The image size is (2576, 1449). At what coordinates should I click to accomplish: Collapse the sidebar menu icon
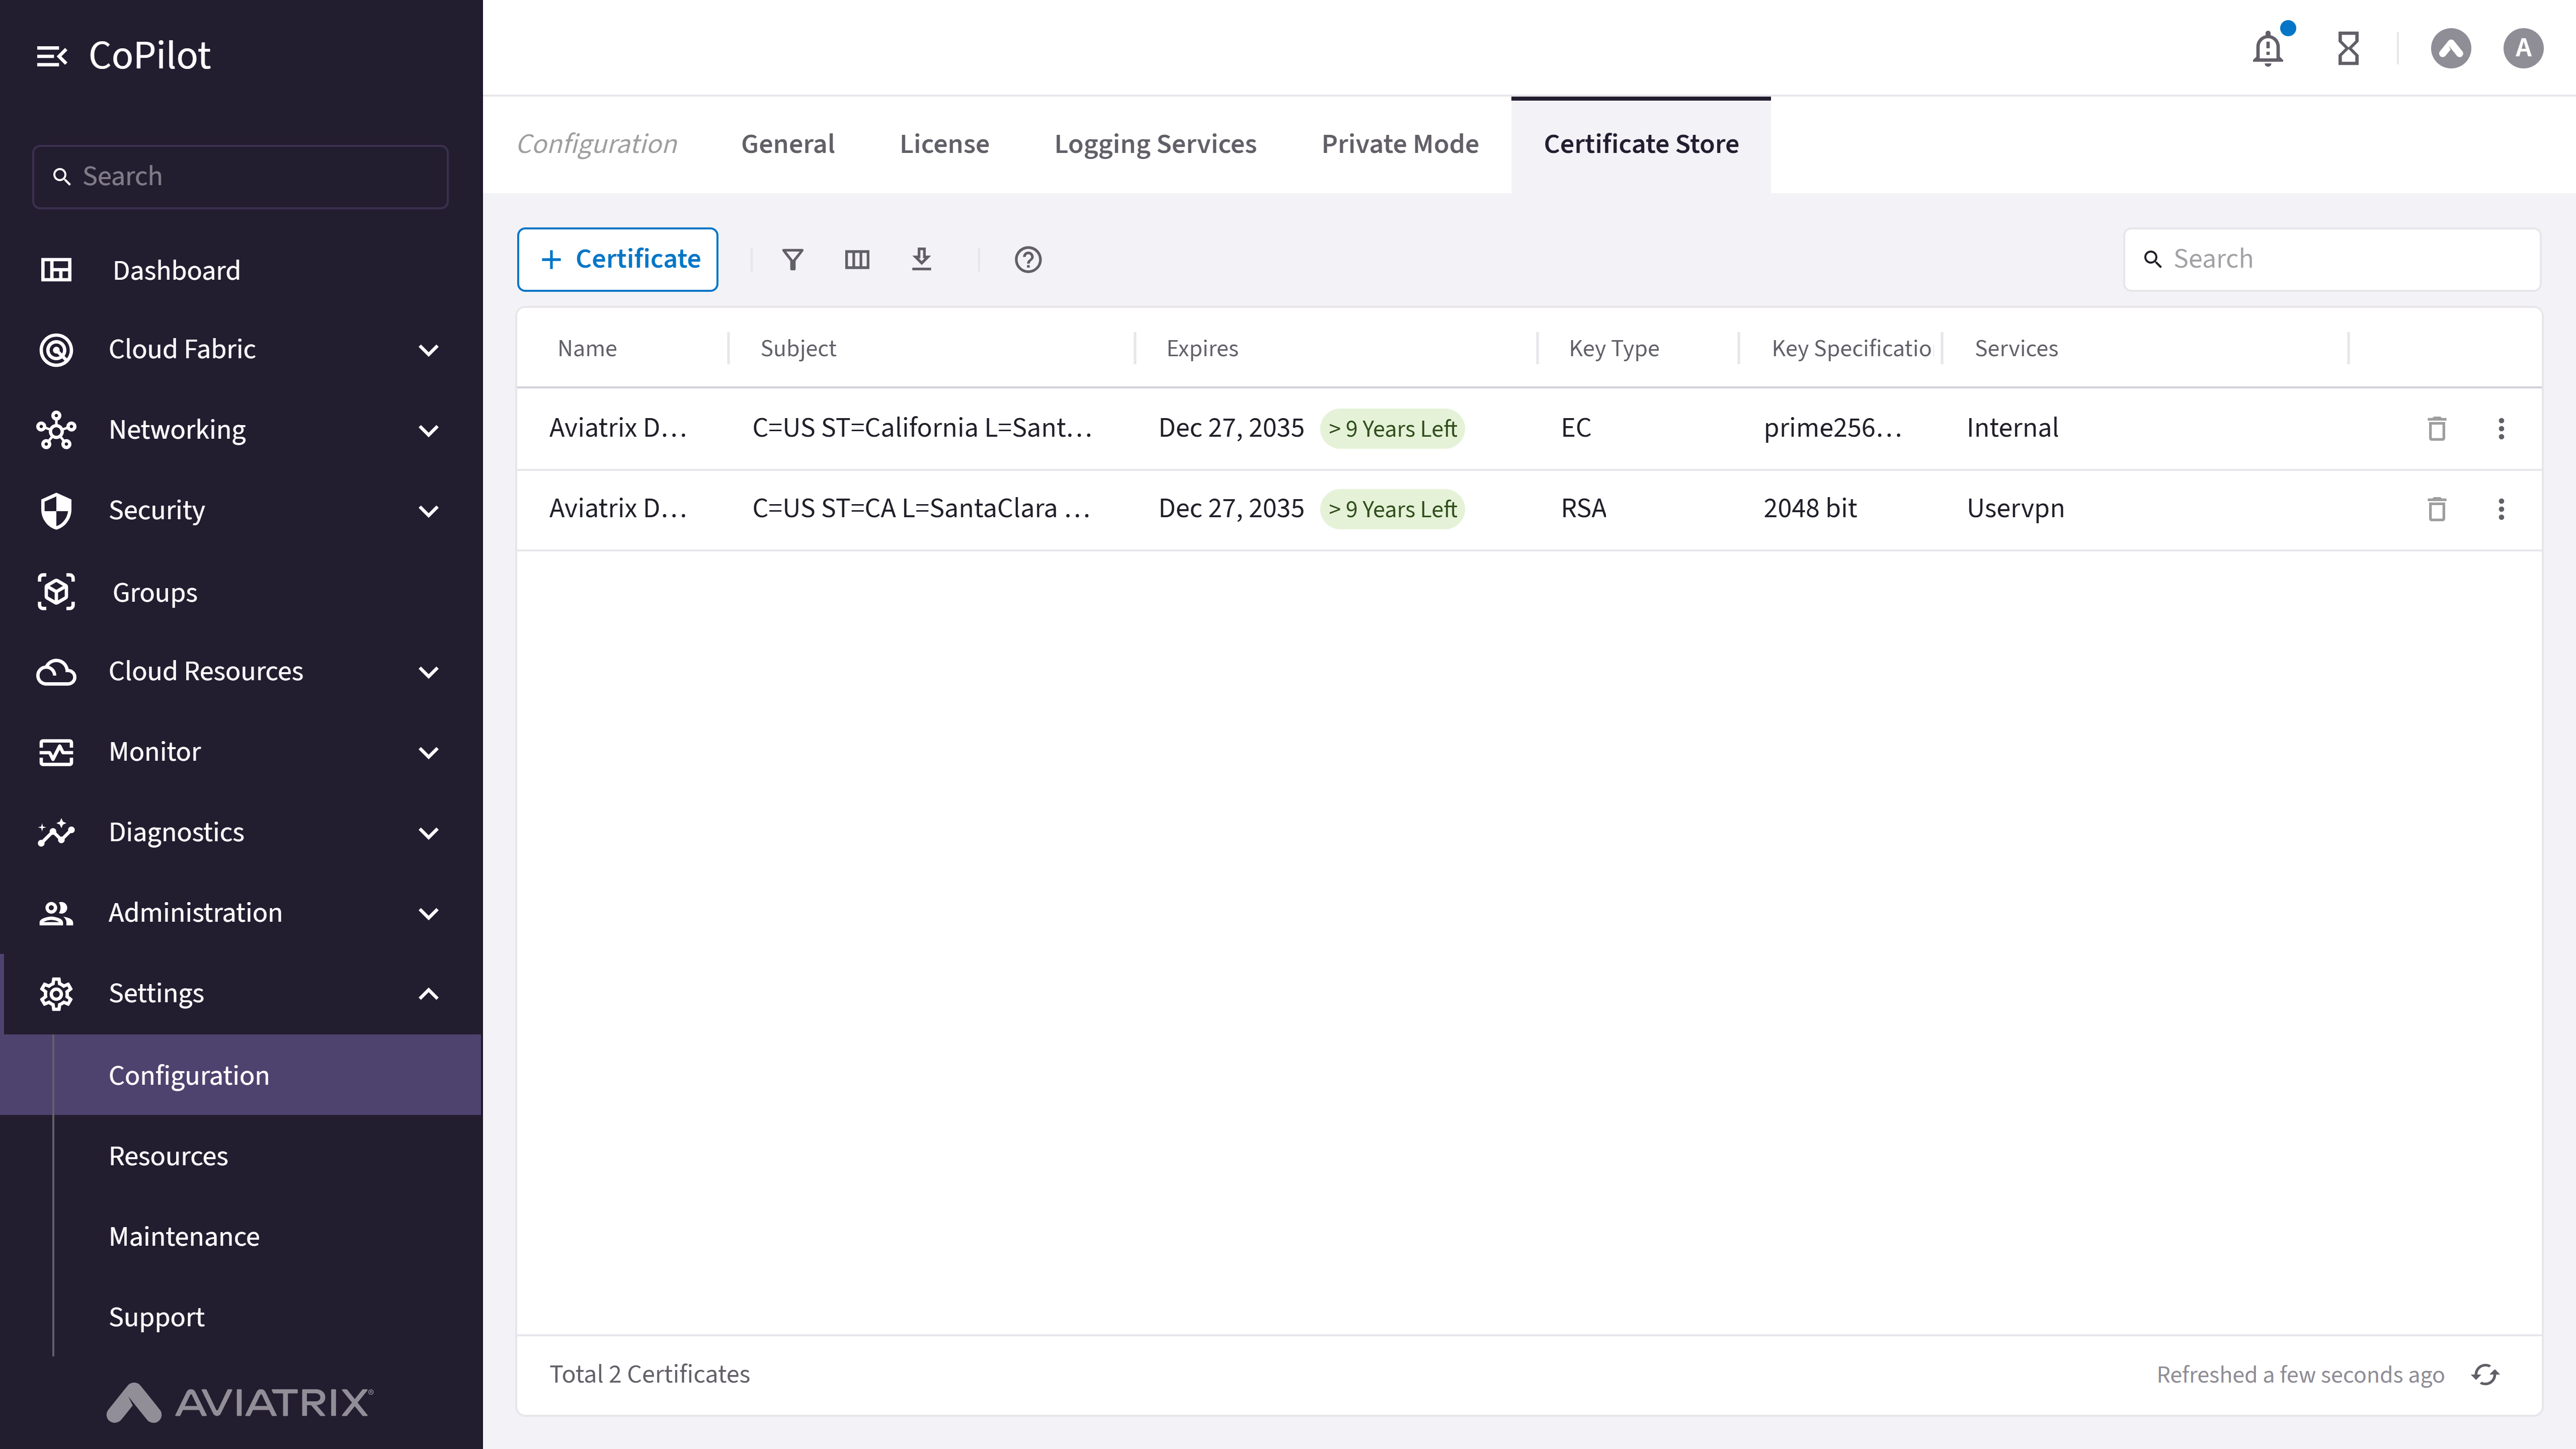point(52,56)
